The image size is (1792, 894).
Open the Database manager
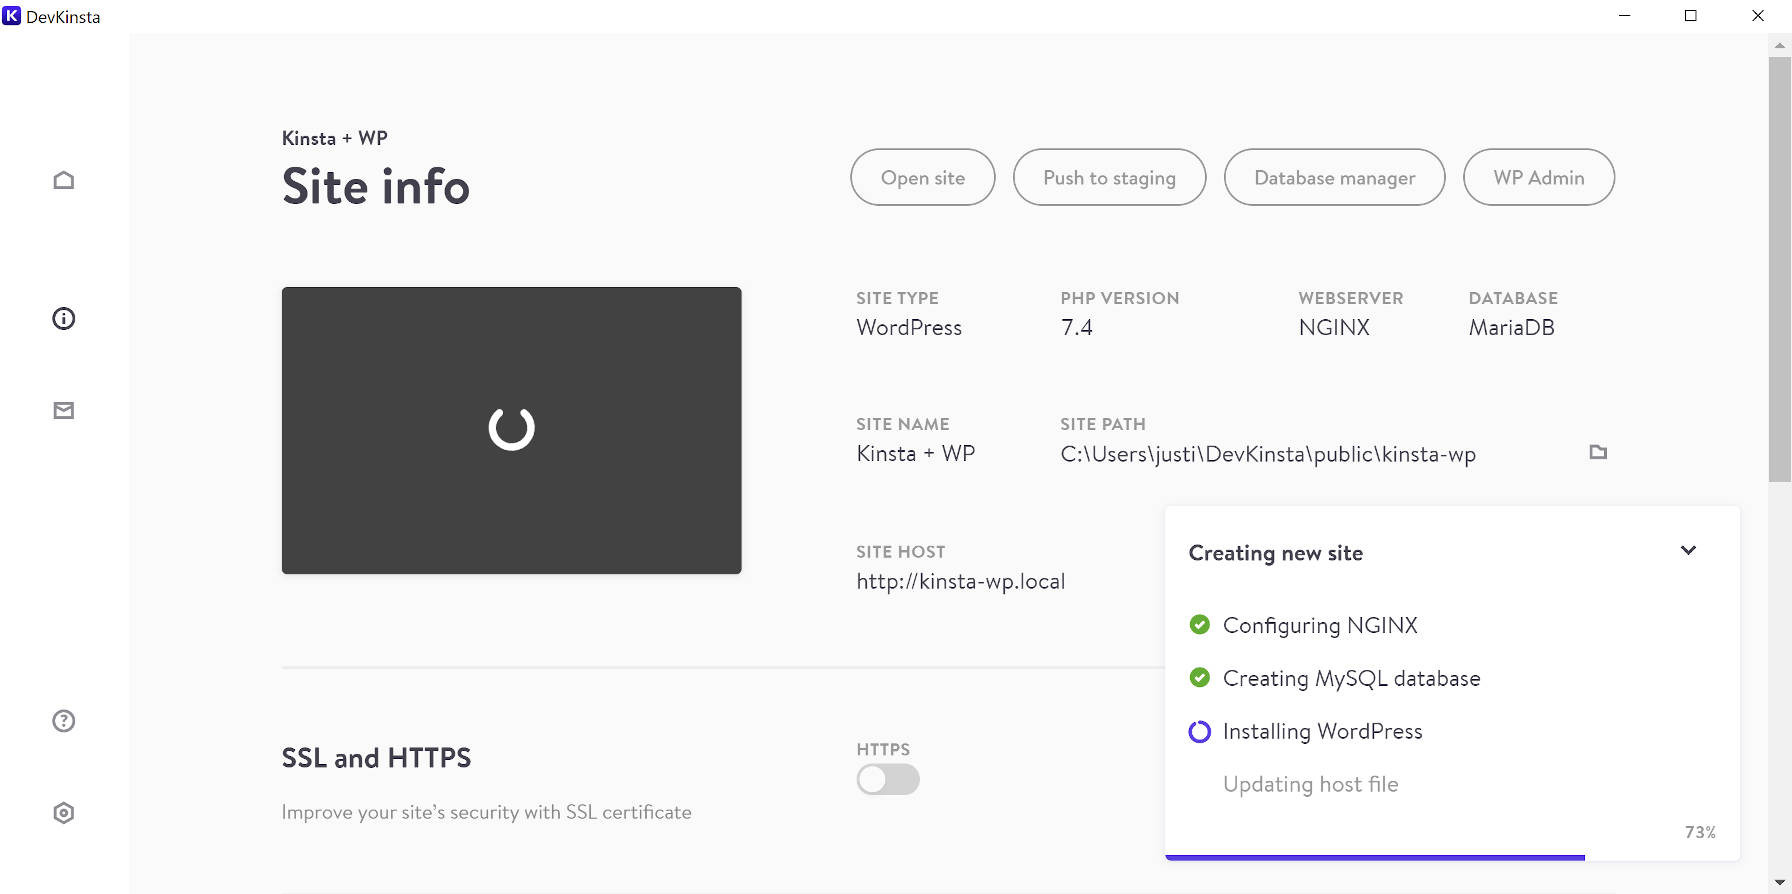[x=1335, y=178]
